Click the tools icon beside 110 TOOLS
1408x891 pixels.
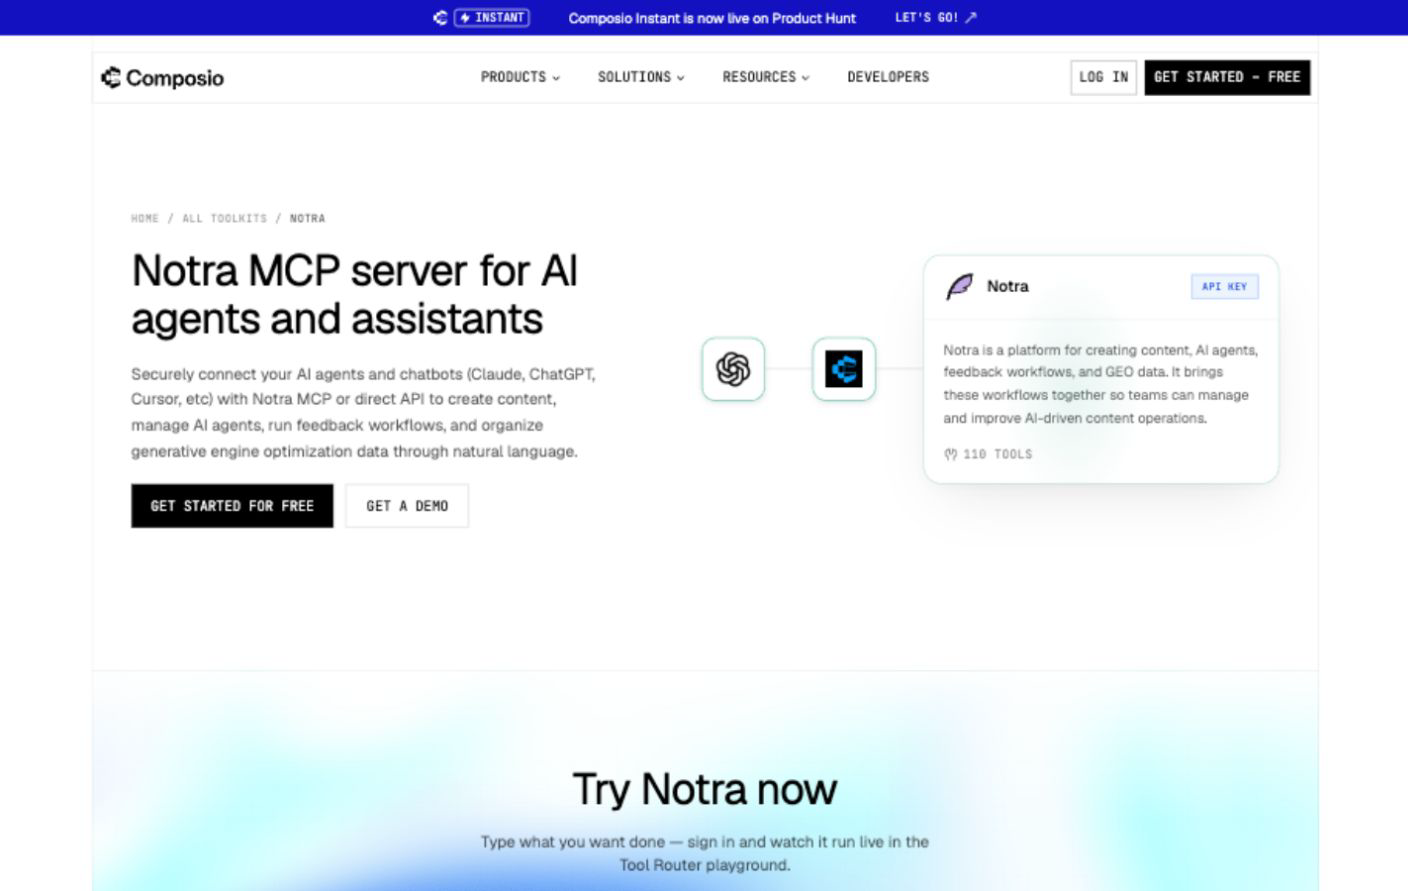click(x=951, y=454)
